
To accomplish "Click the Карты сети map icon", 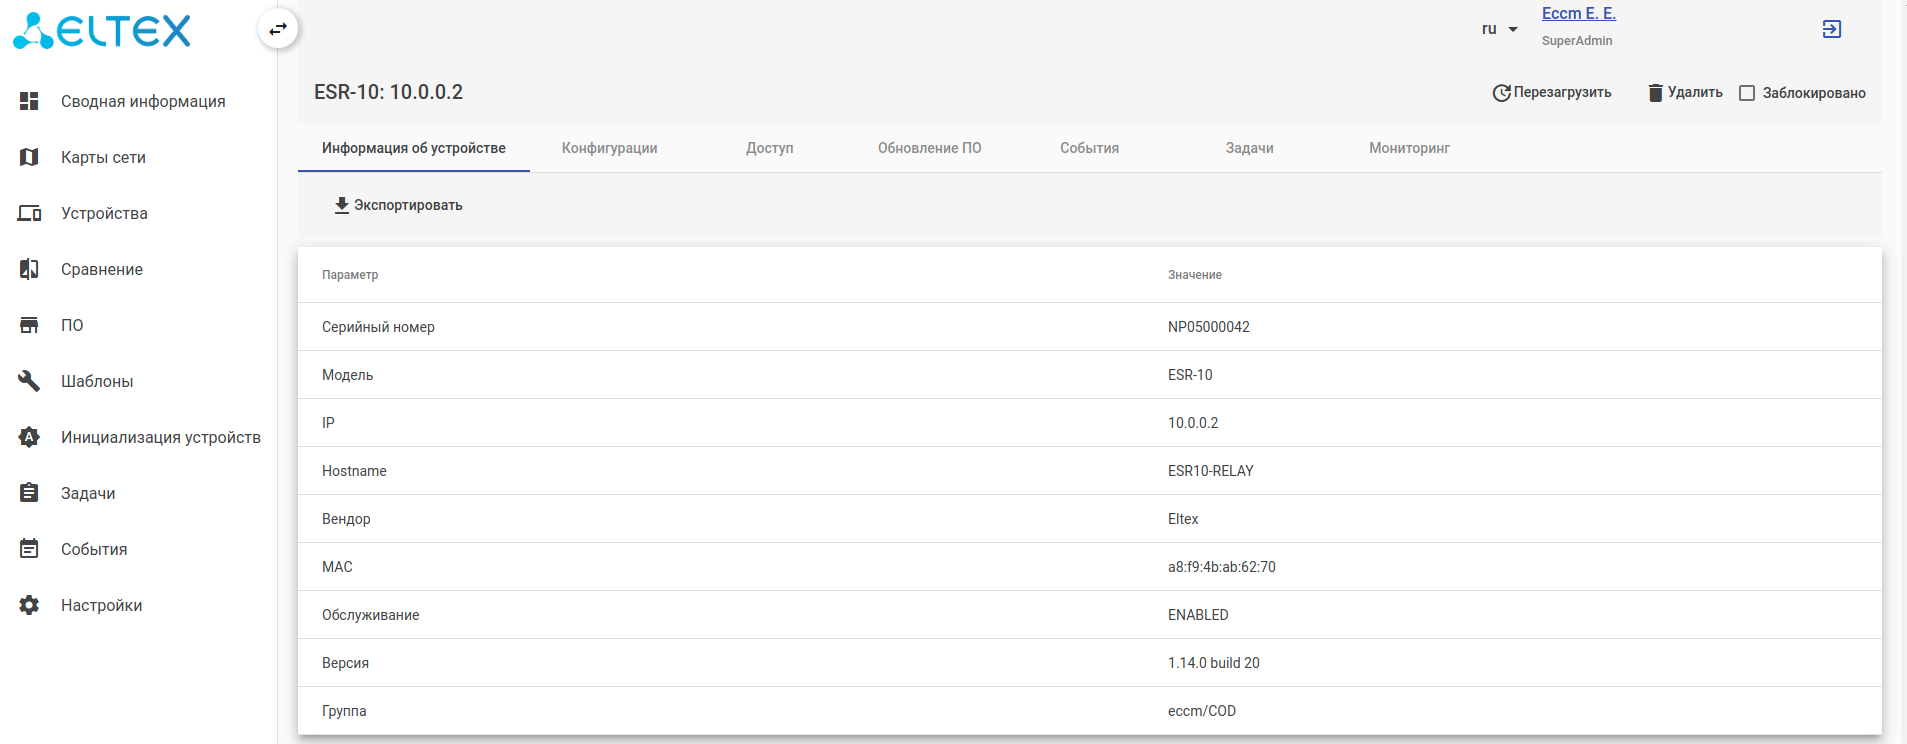I will 29,157.
